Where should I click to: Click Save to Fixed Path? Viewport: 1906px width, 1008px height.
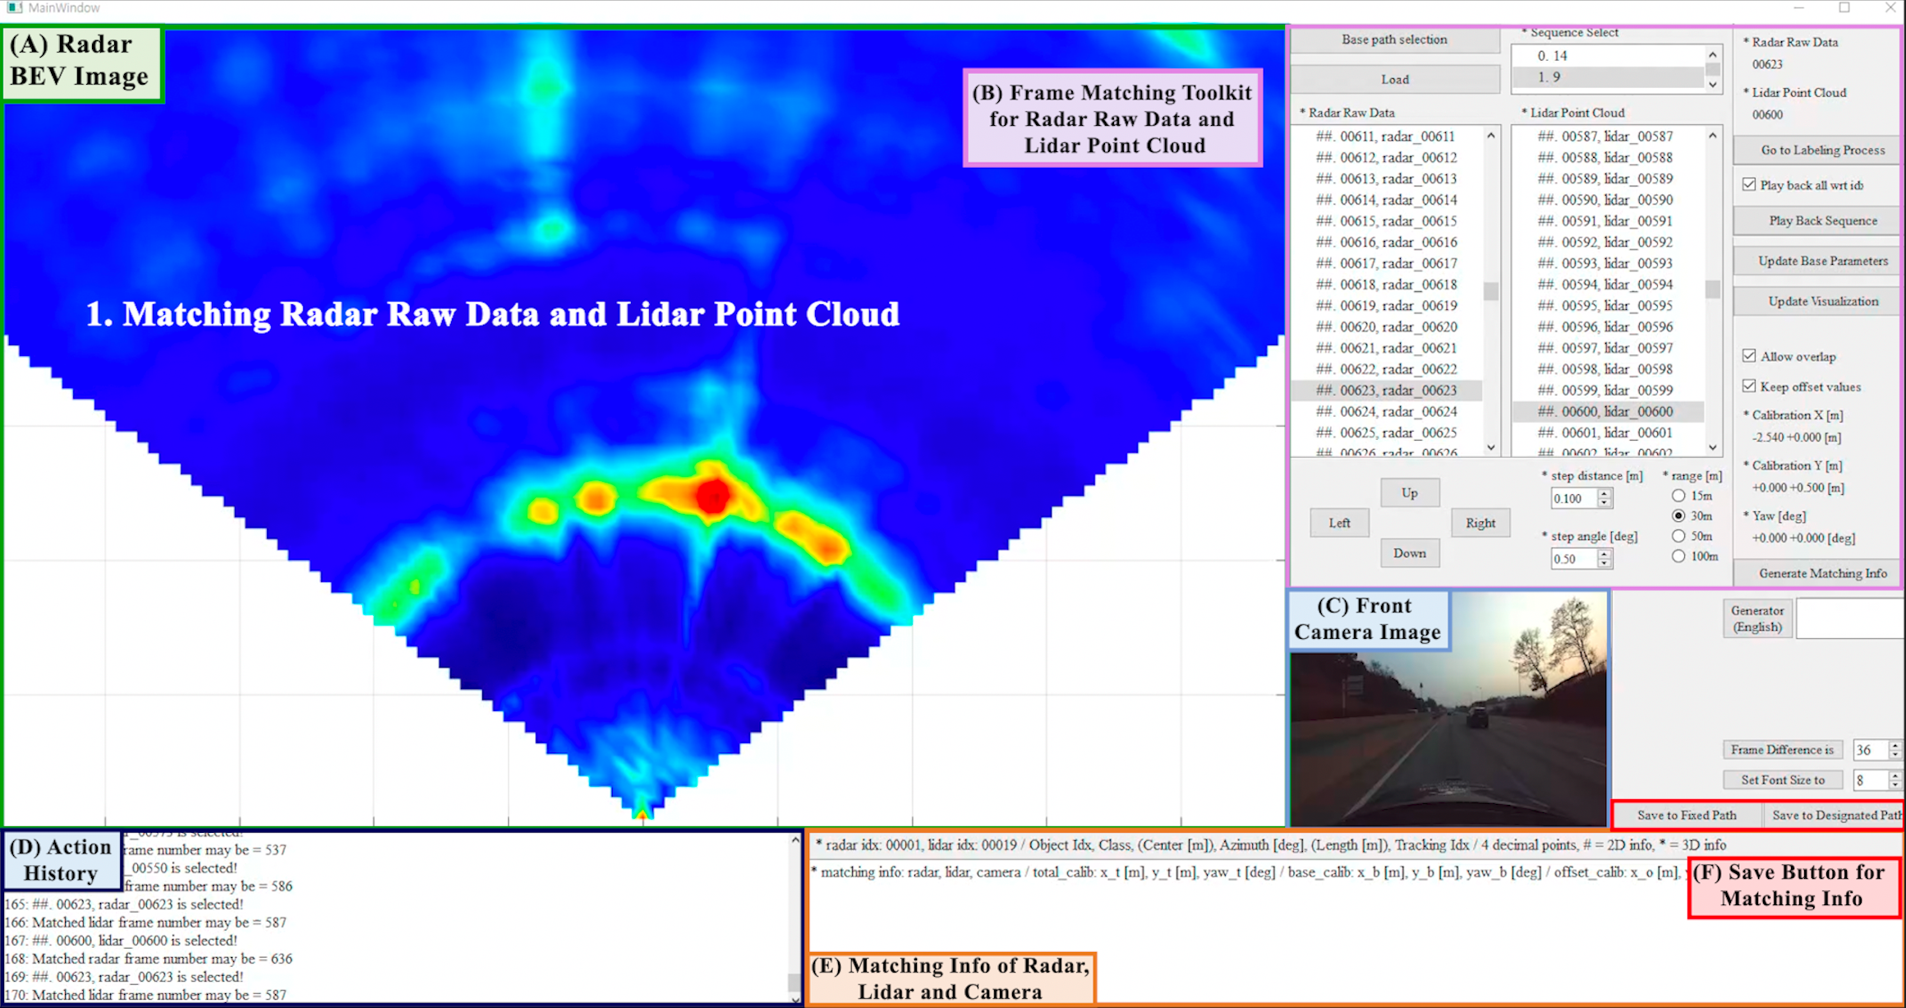click(1686, 815)
